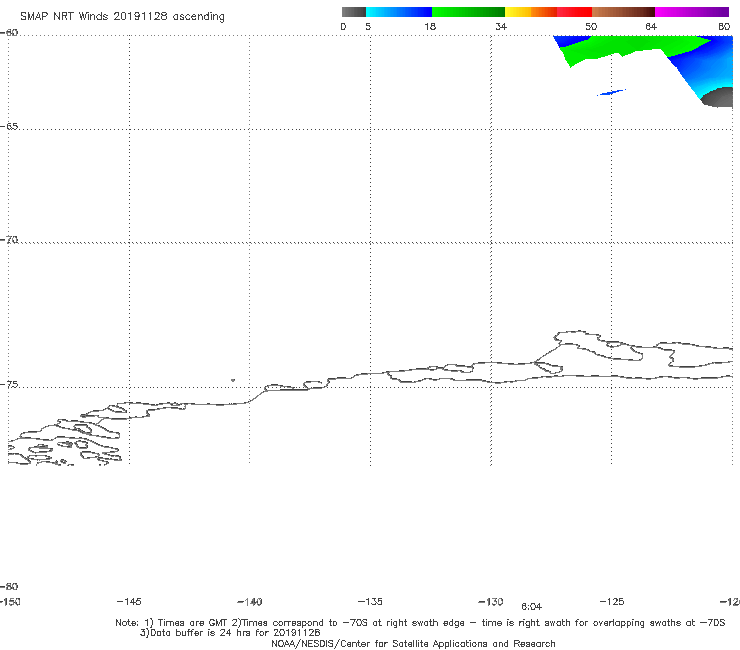
Task: Click the note line starting 'Note: 1) Times are GMT'
Action: point(420,623)
